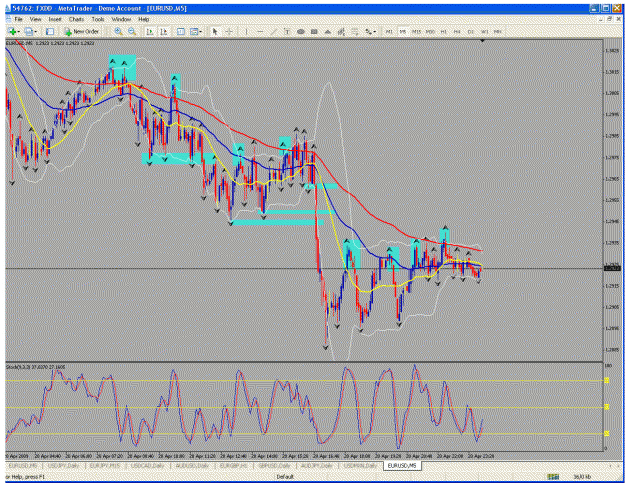Select the Rectangle drawing tool
Image resolution: width=625 pixels, height=483 pixels.
(x=314, y=31)
